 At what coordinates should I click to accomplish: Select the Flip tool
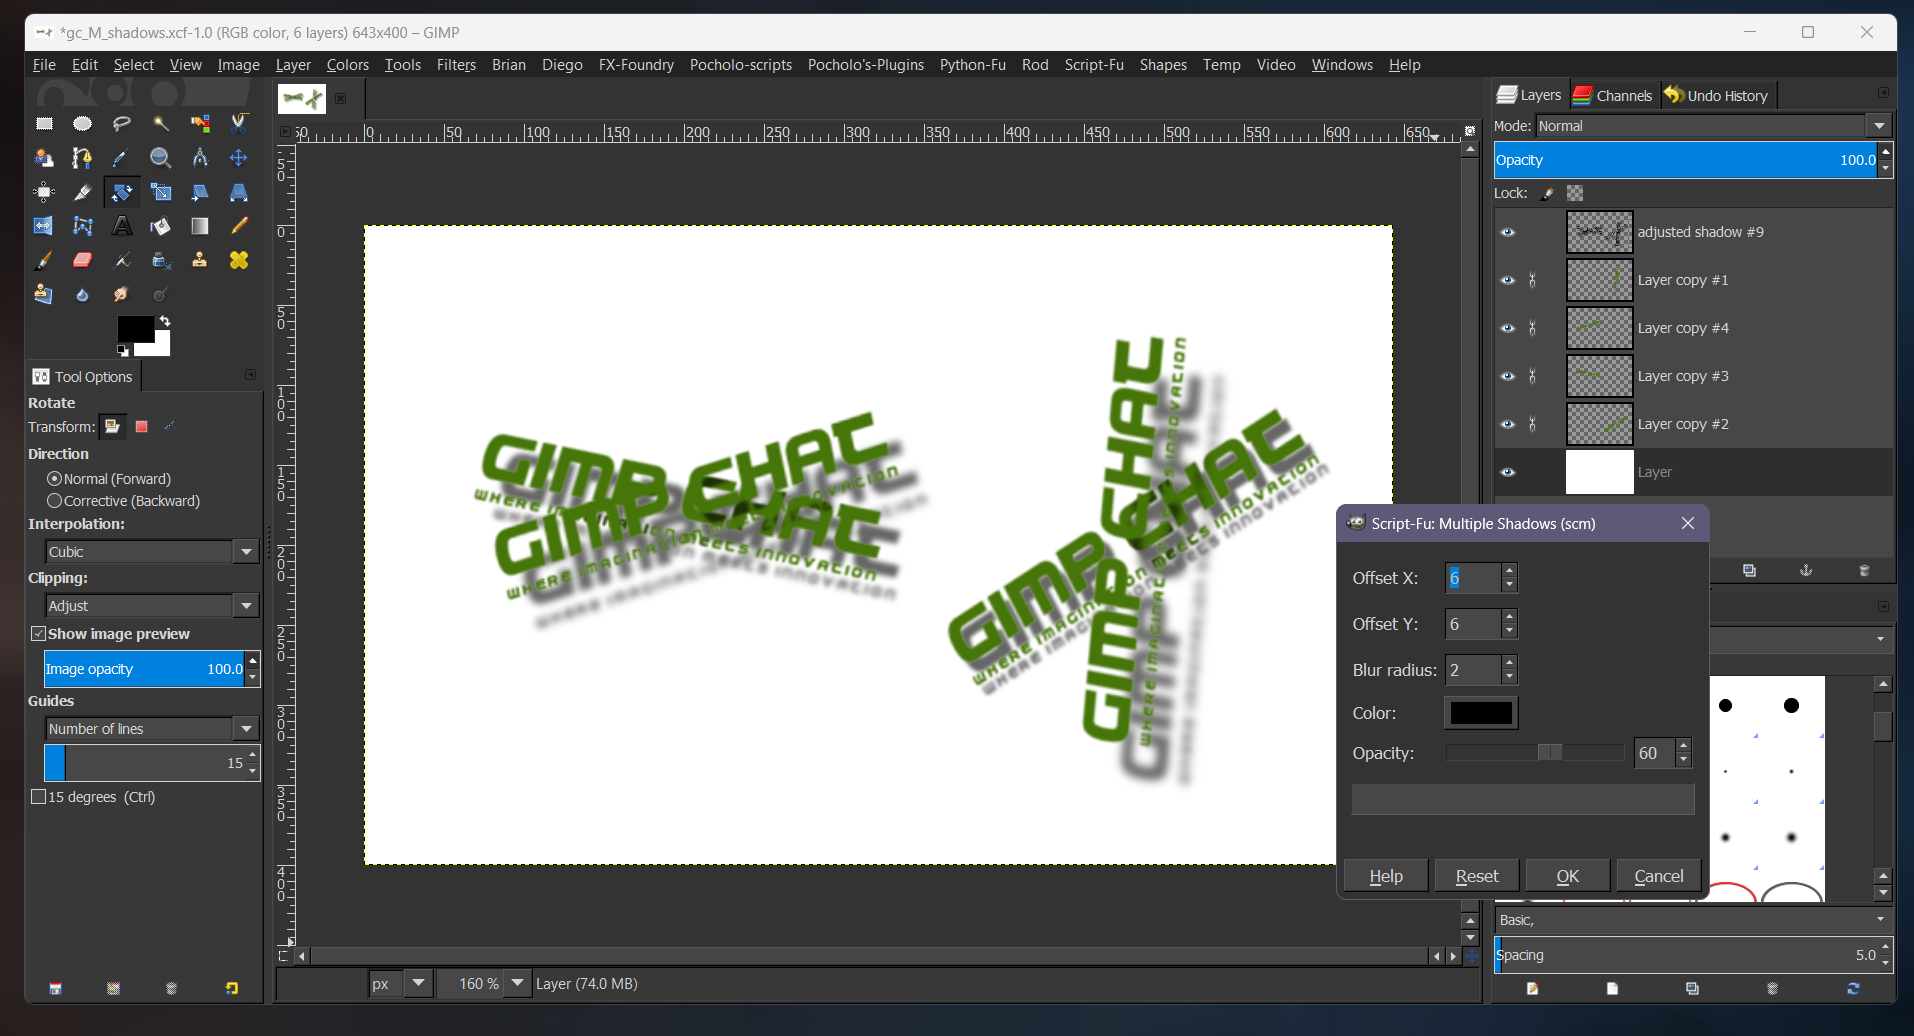click(x=44, y=226)
